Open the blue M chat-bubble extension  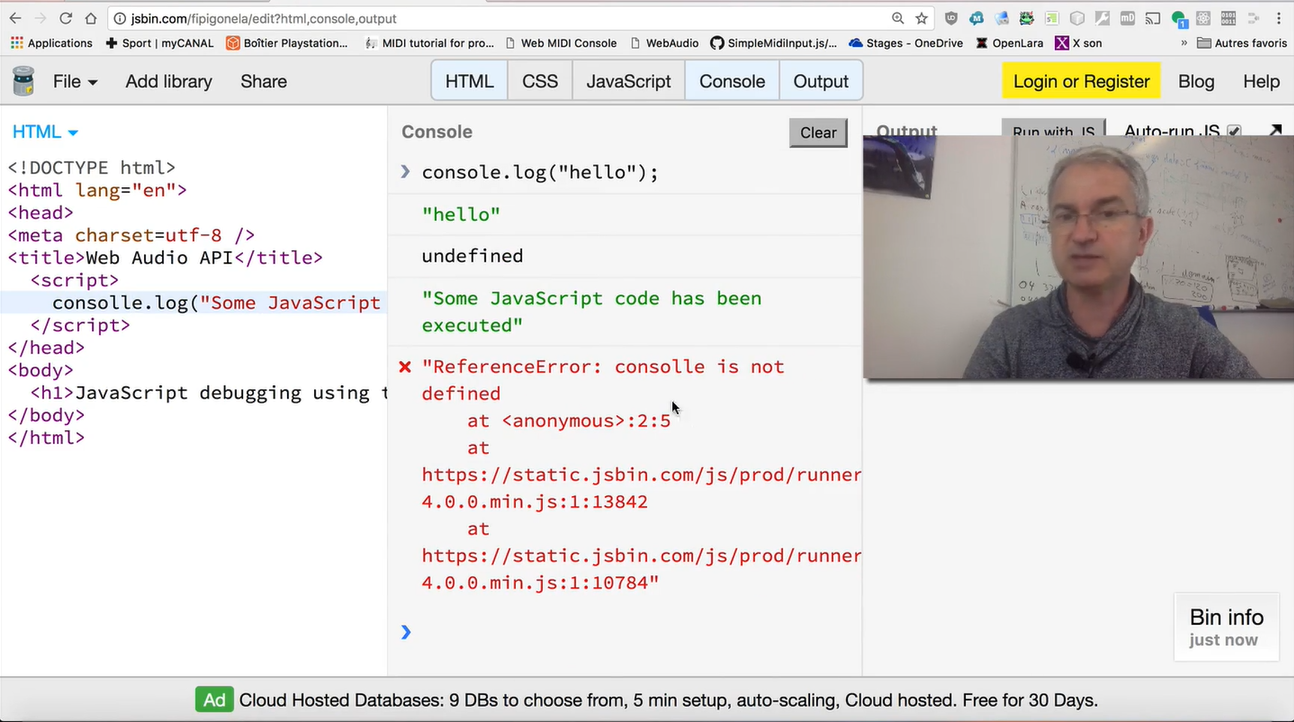point(976,18)
